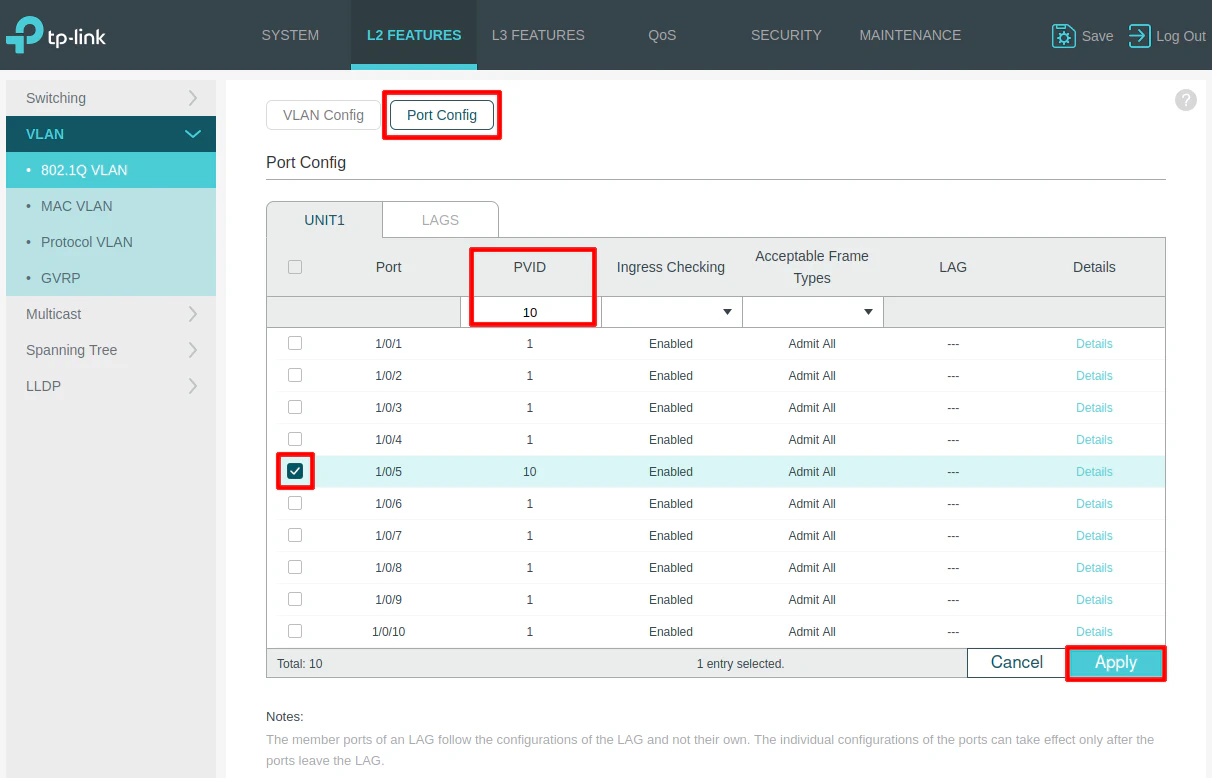This screenshot has width=1212, height=778.
Task: Expand the Multicast sidebar section
Action: point(111,314)
